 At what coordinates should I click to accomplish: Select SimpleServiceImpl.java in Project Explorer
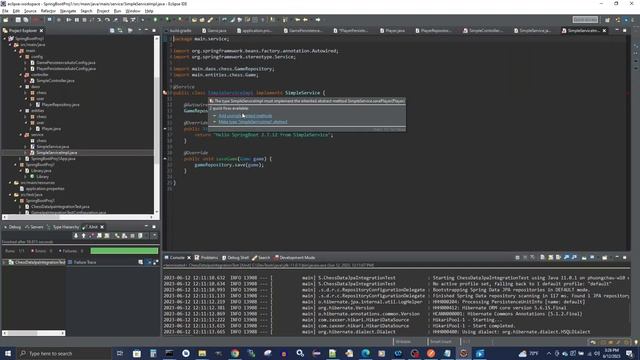point(57,153)
